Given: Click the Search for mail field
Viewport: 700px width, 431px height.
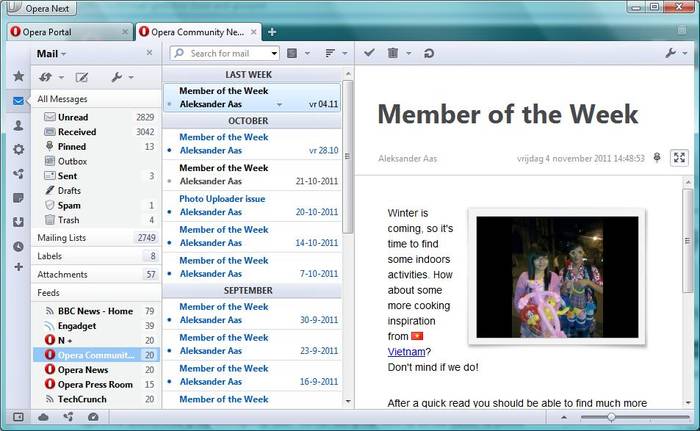Looking at the screenshot, I should (225, 53).
